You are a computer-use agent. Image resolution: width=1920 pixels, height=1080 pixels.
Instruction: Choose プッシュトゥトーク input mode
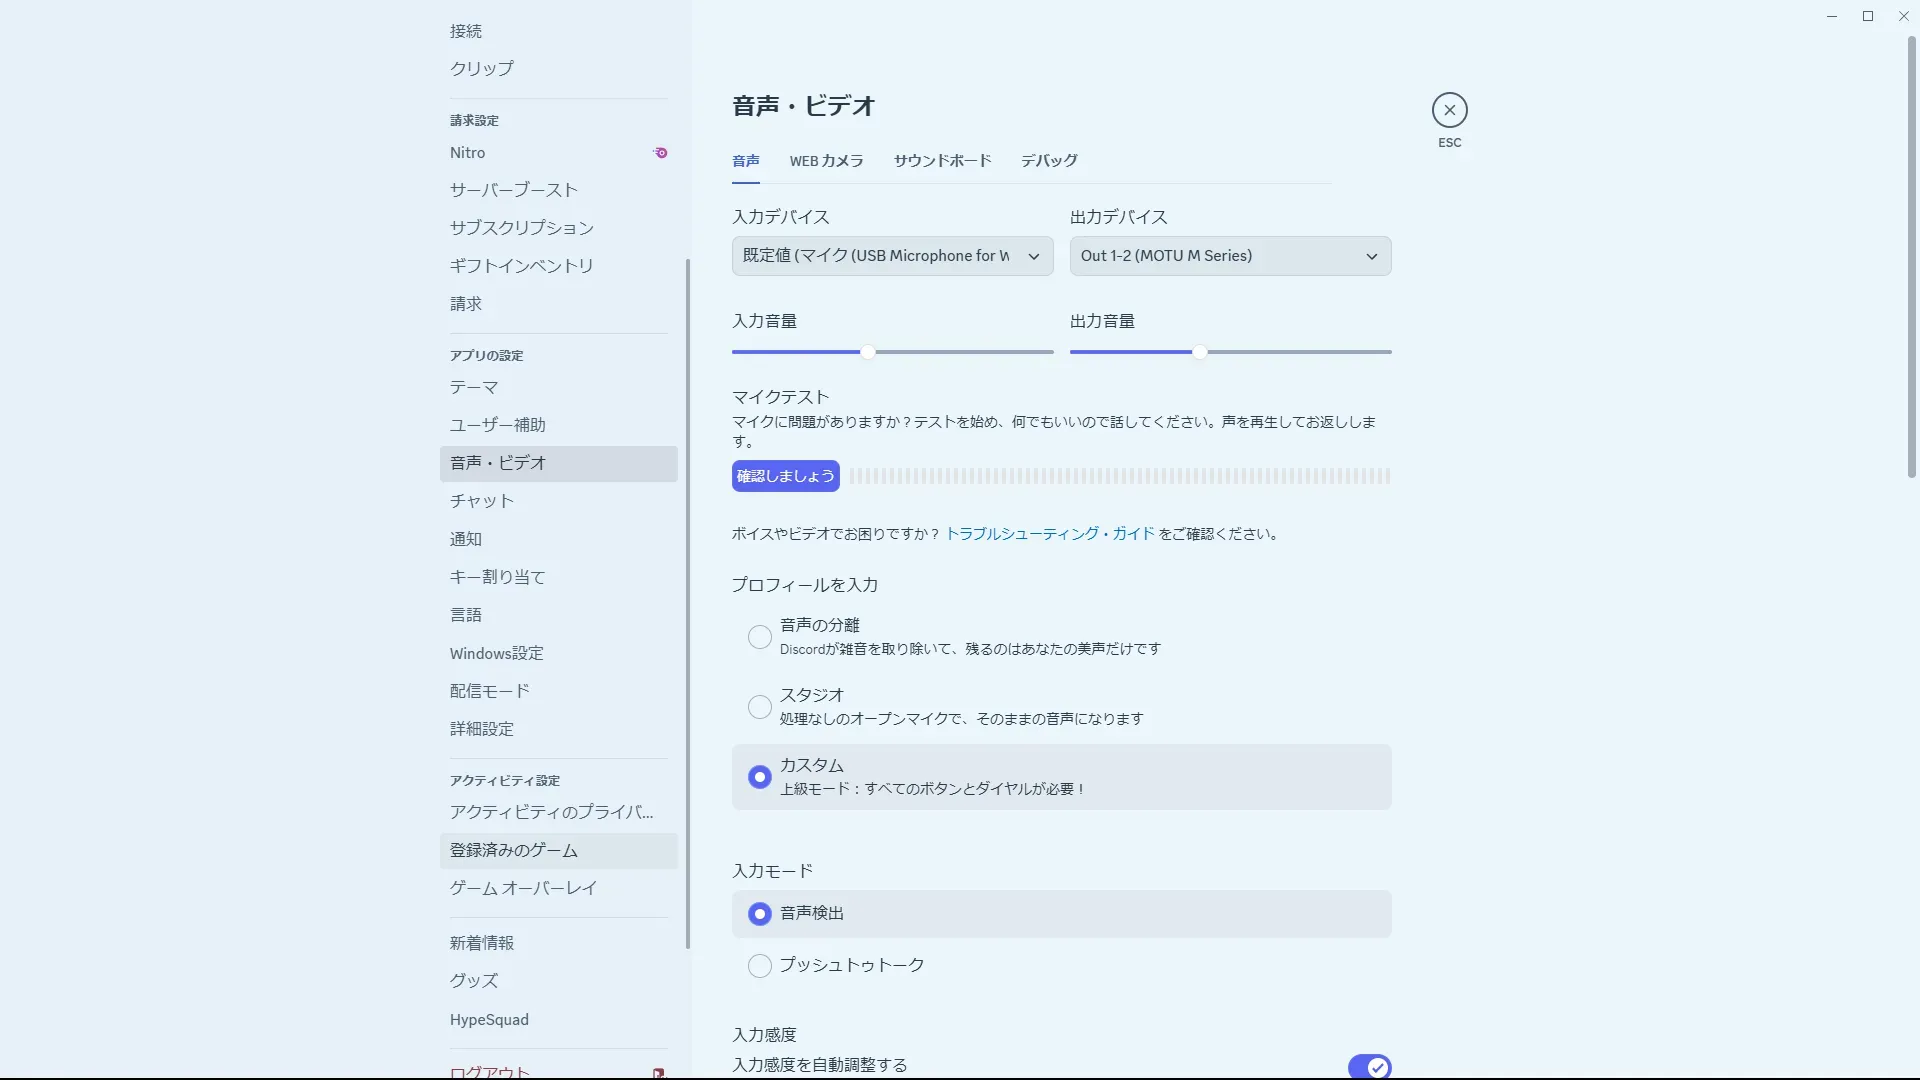pyautogui.click(x=760, y=965)
